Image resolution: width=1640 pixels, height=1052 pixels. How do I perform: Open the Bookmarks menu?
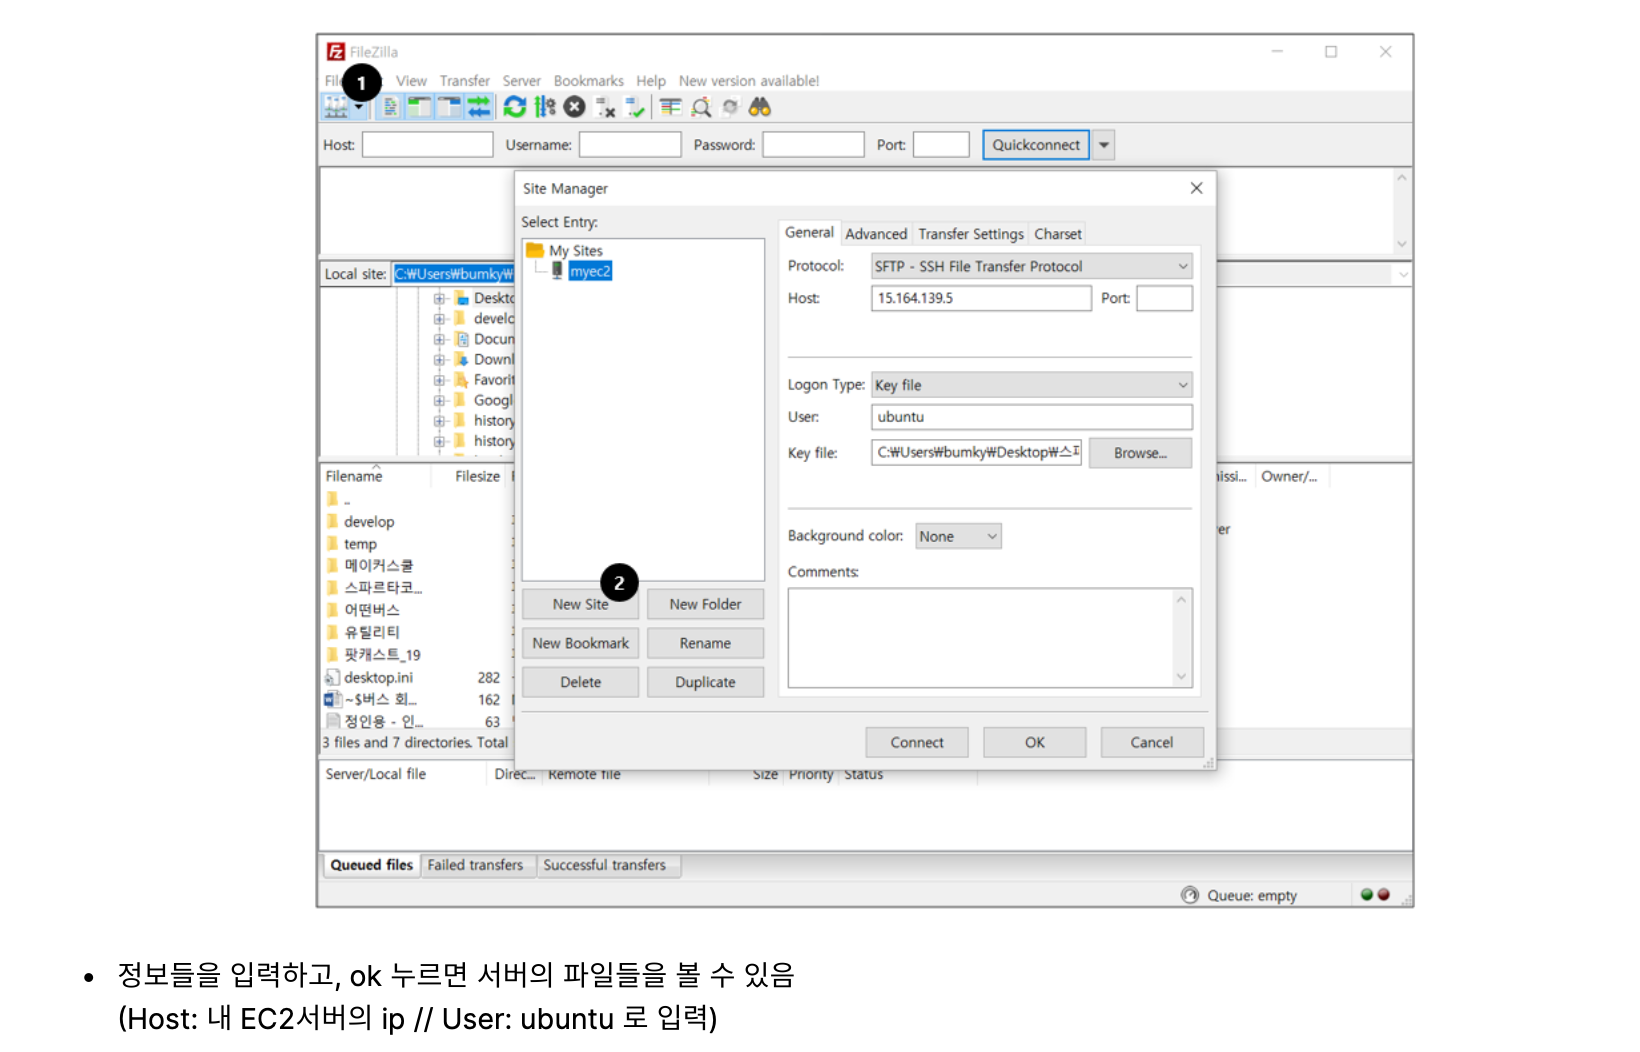click(x=589, y=81)
